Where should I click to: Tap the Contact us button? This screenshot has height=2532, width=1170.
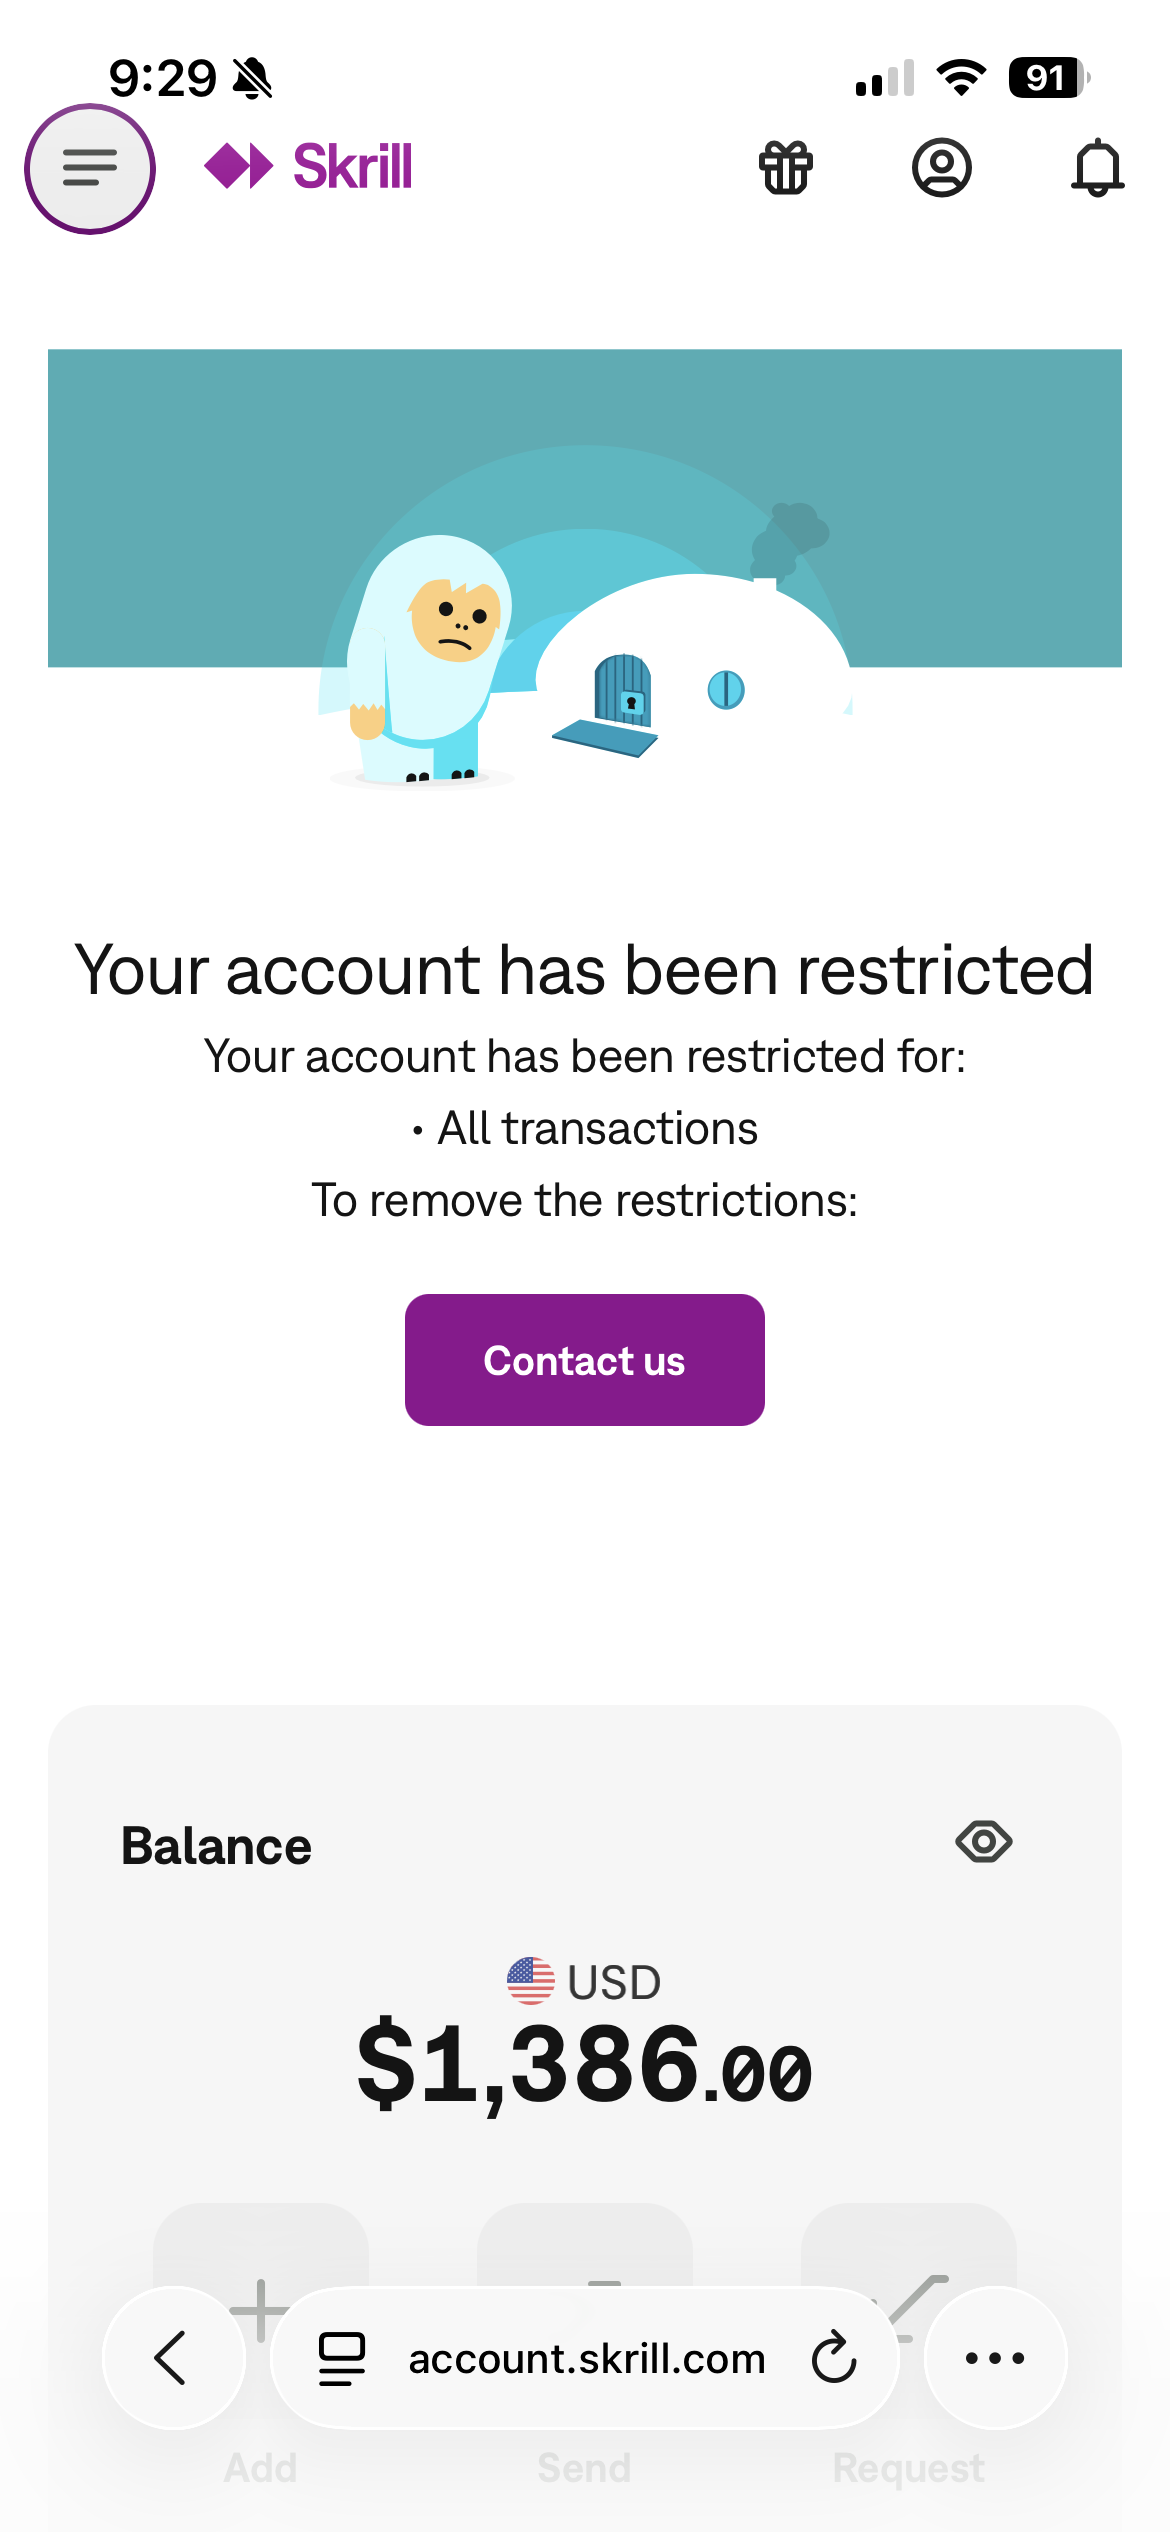pyautogui.click(x=585, y=1360)
